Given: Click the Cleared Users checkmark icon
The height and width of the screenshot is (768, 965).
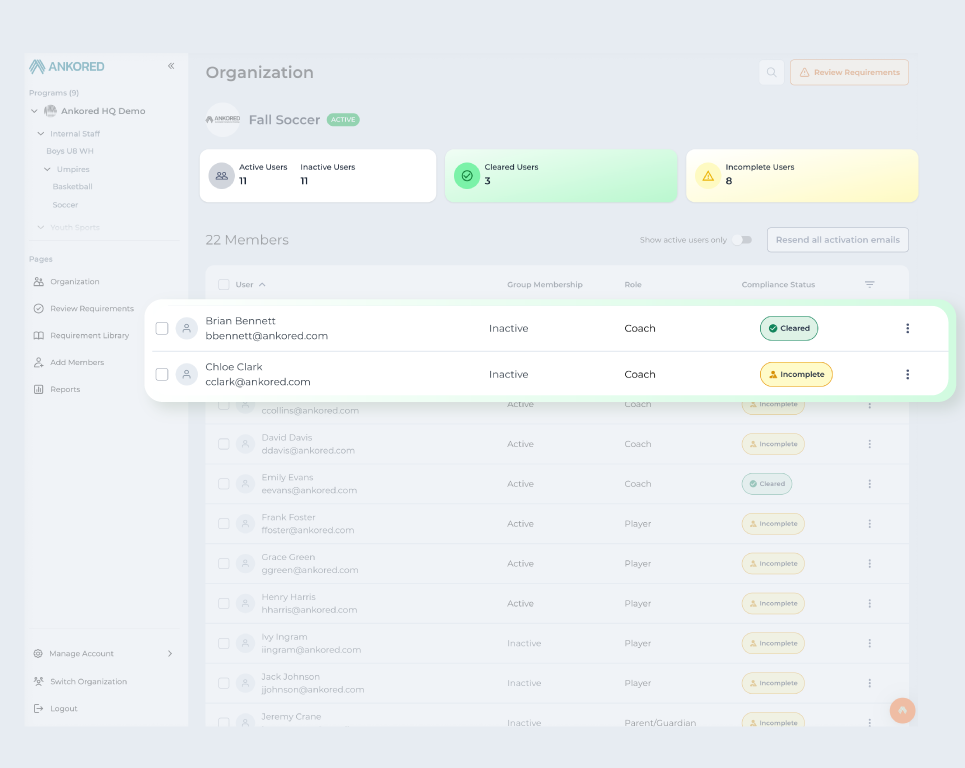Looking at the screenshot, I should coord(466,176).
